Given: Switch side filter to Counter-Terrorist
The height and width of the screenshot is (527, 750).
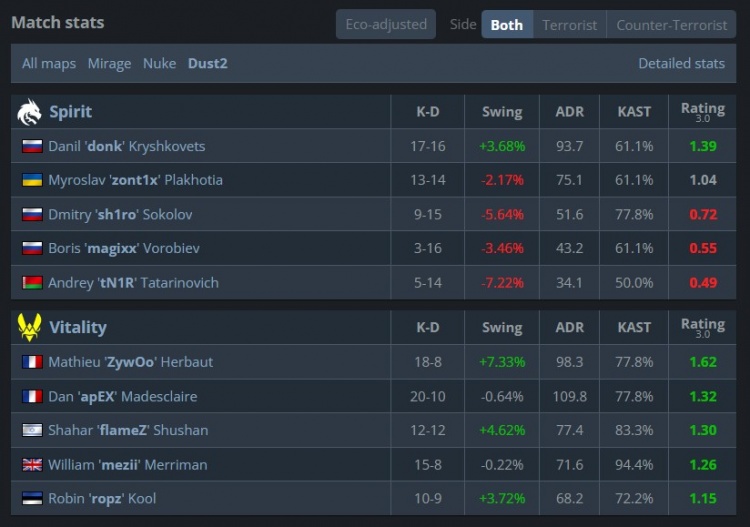Looking at the screenshot, I should [x=671, y=24].
